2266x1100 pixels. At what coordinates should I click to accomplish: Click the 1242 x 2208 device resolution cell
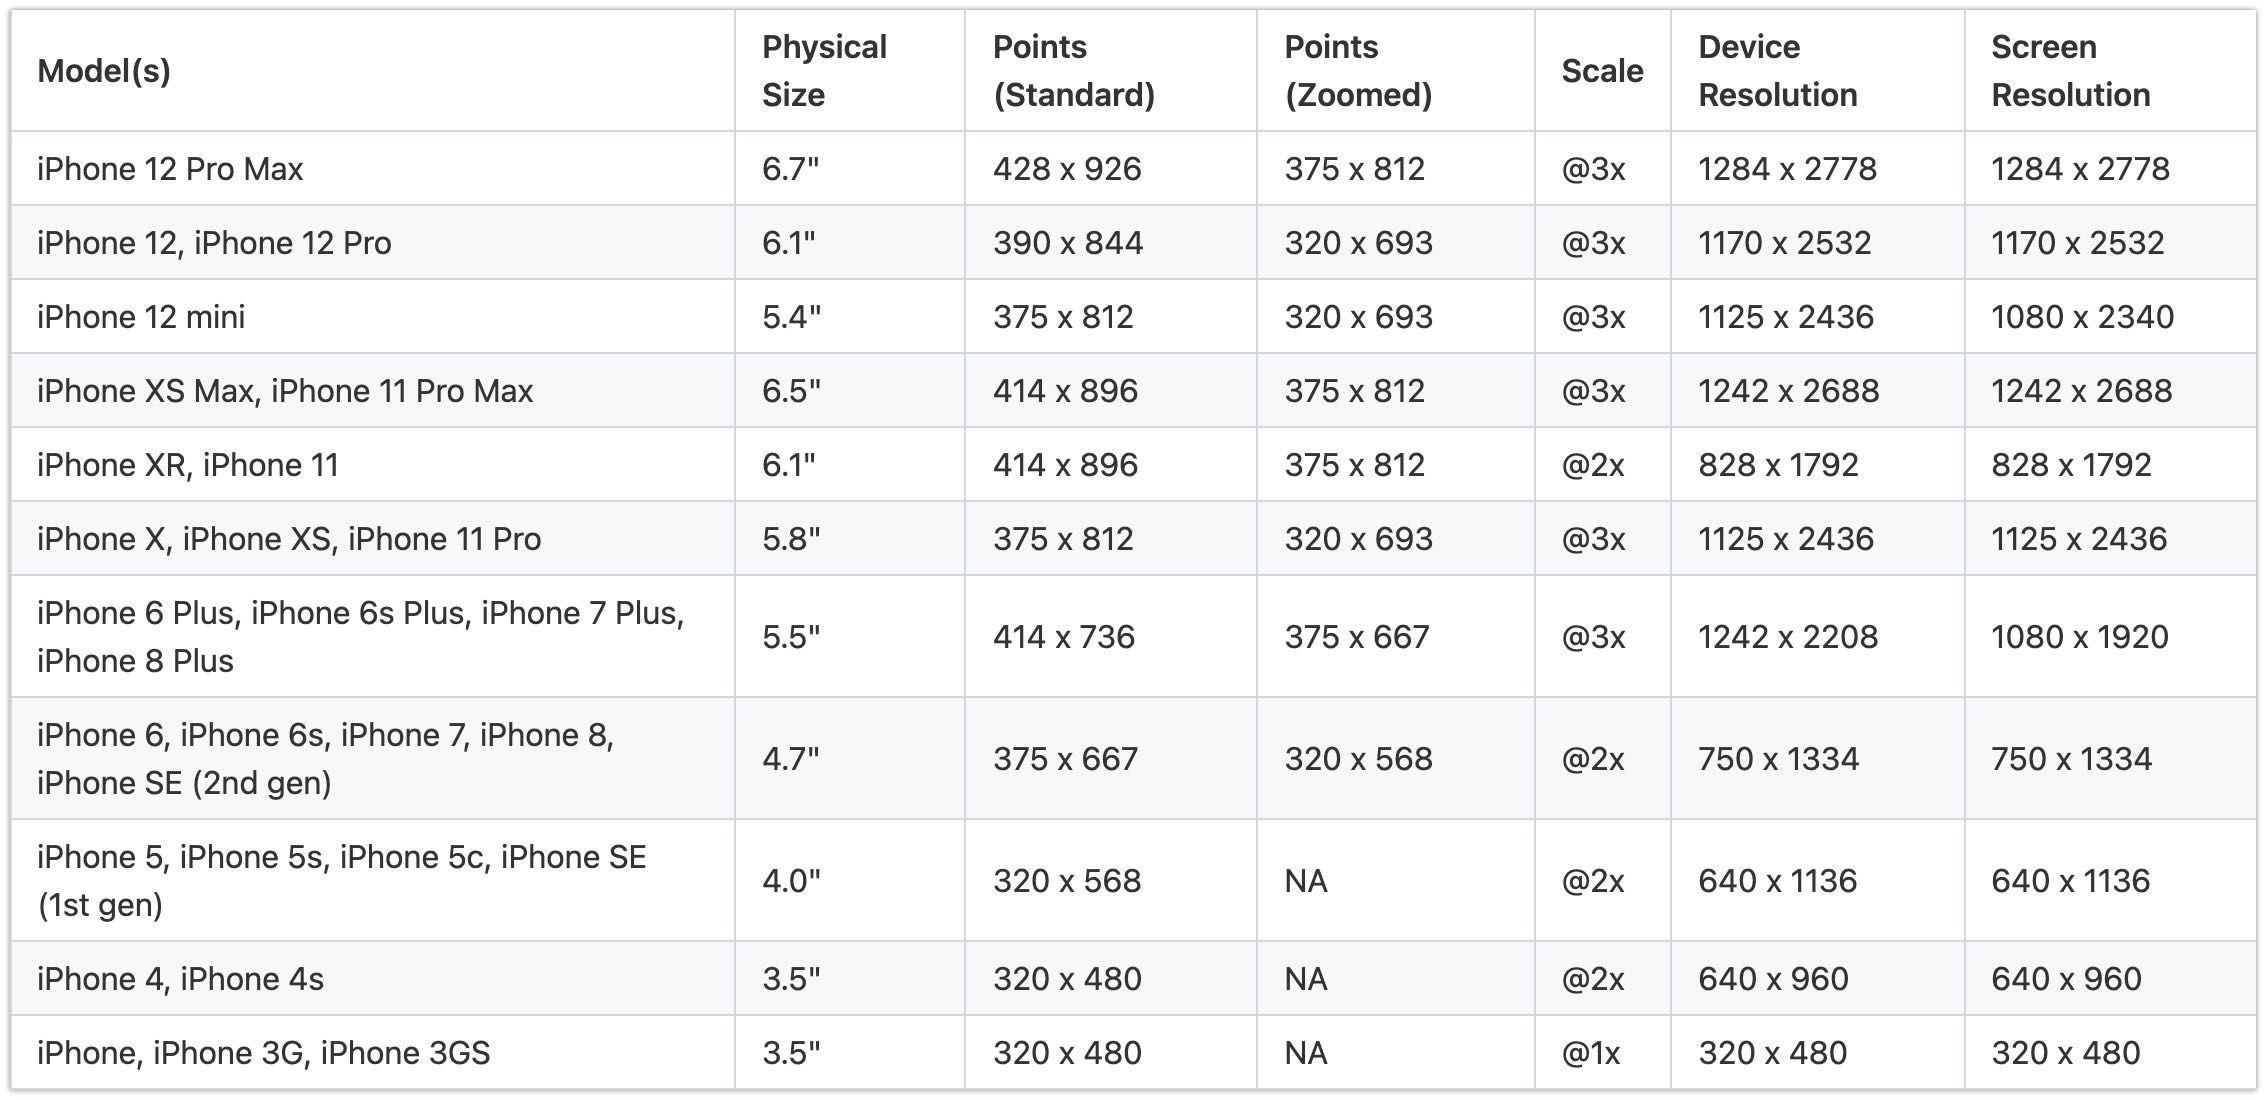[x=1788, y=637]
